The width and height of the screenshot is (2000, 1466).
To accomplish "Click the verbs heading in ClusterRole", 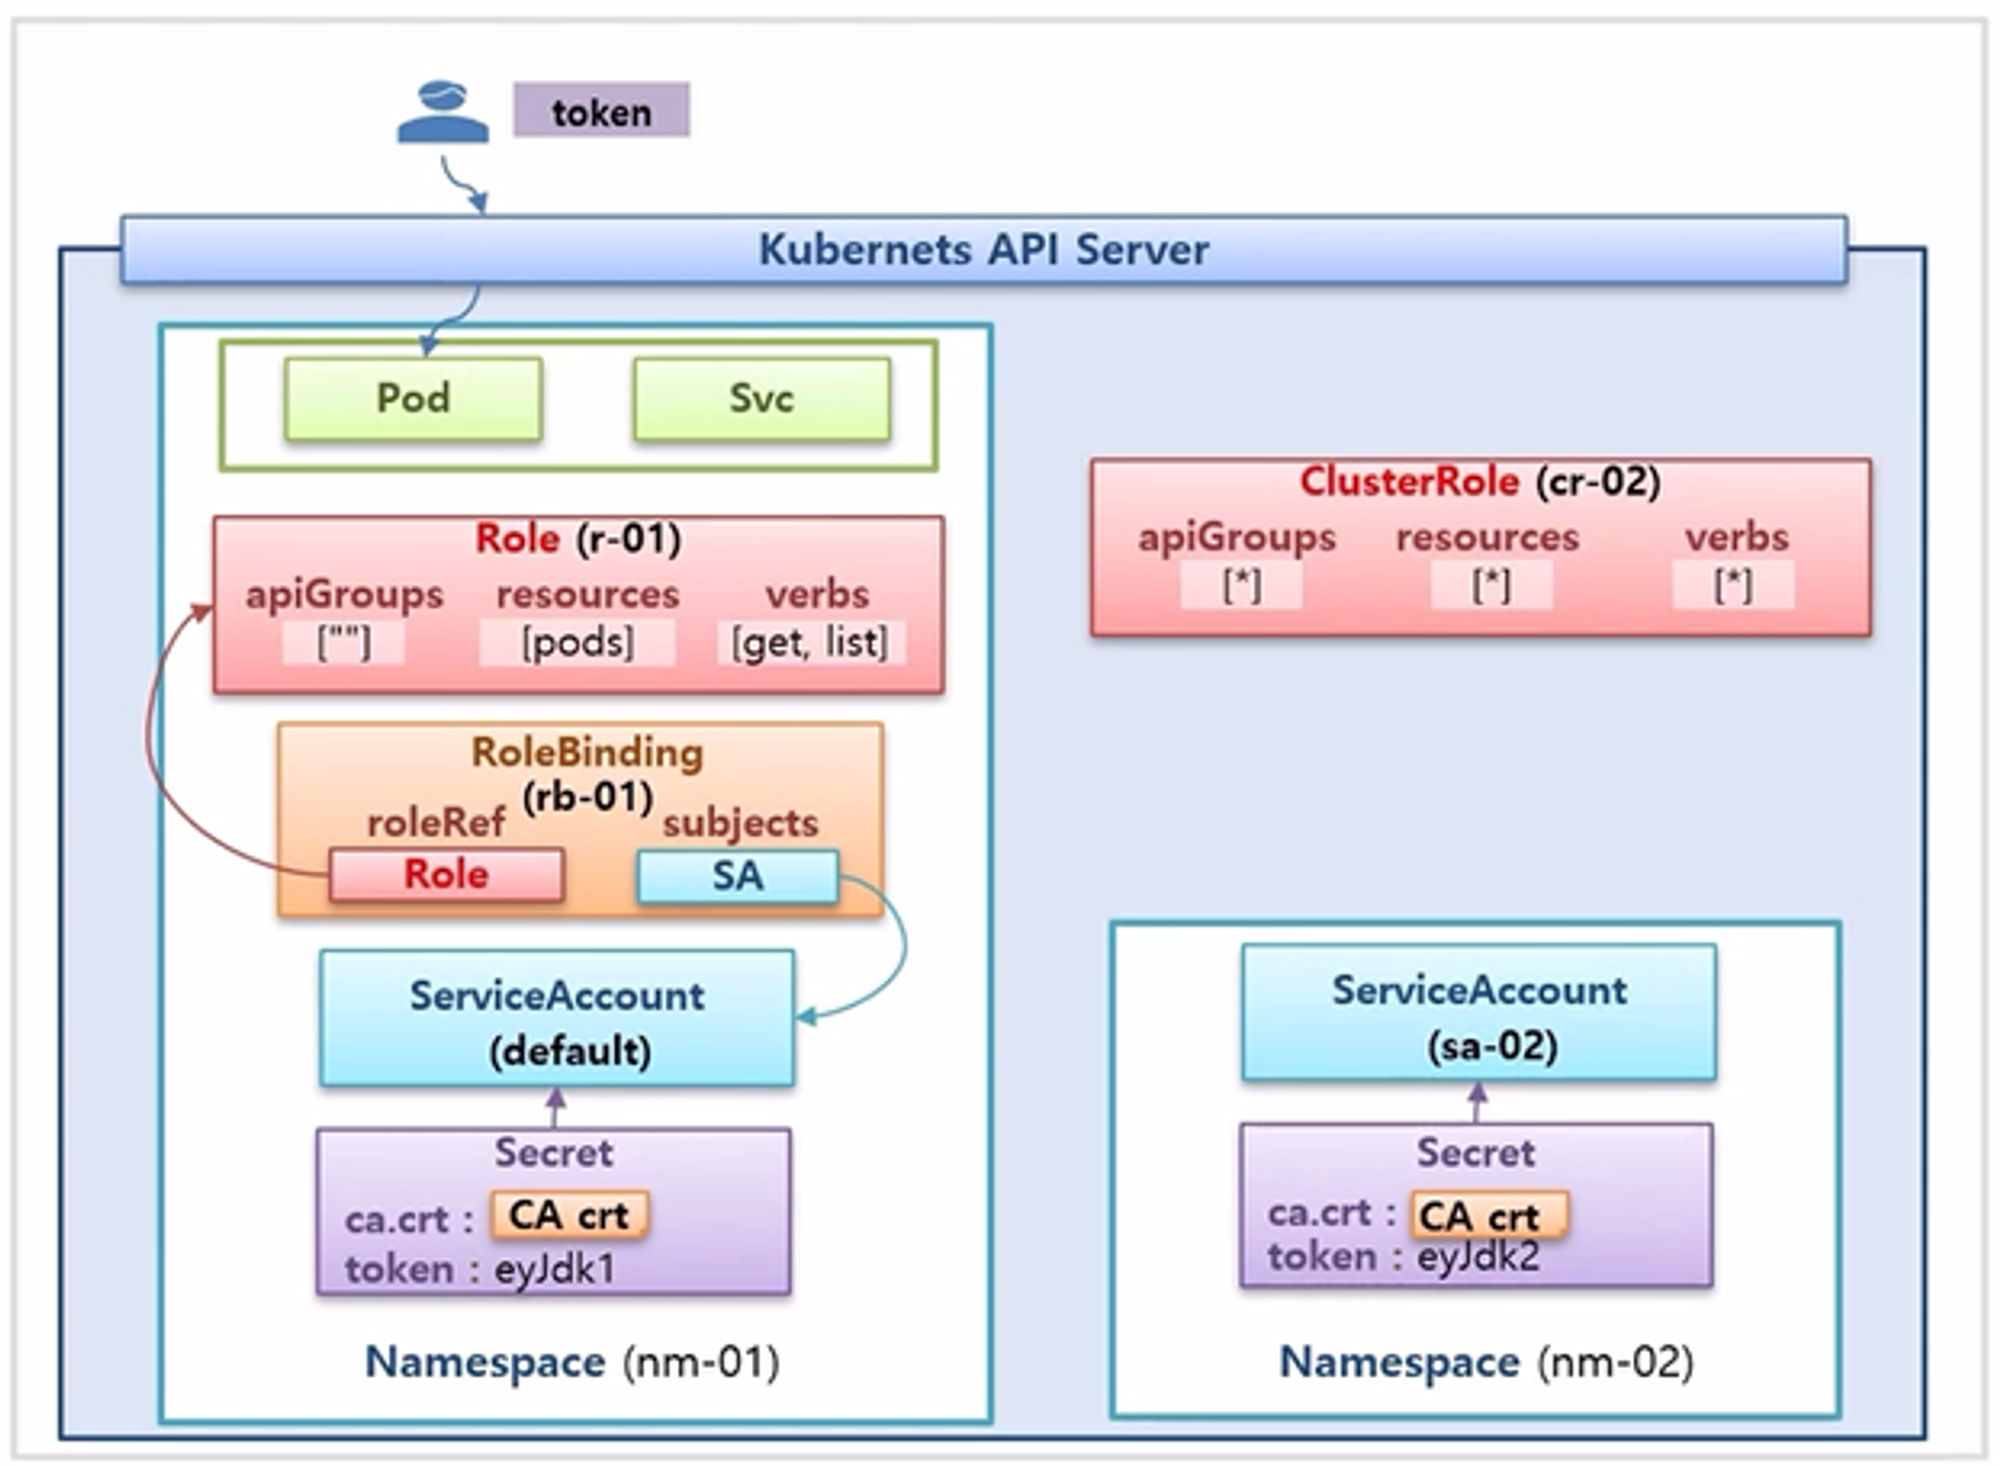I will (1736, 538).
